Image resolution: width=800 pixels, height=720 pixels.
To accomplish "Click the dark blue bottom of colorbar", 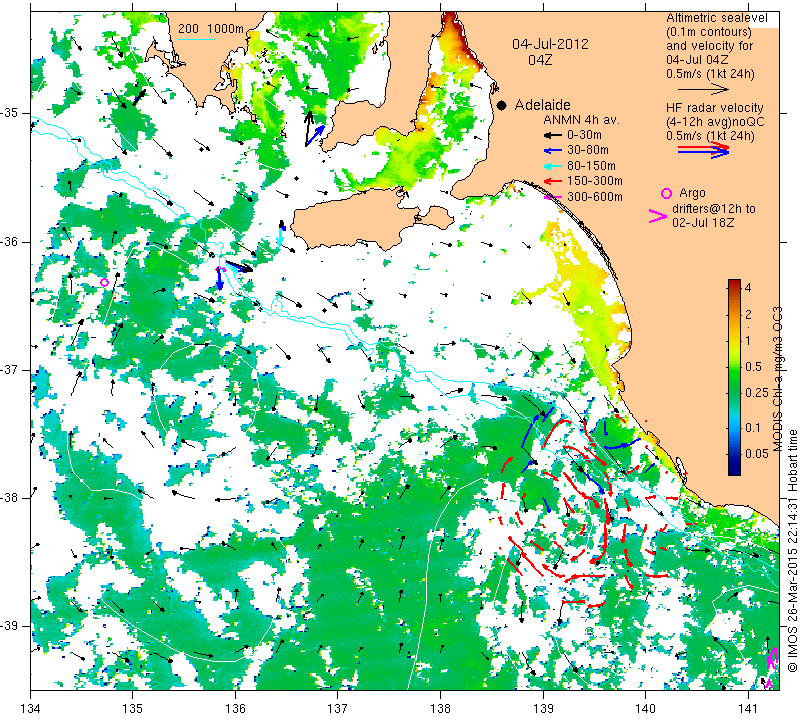I will click(734, 470).
